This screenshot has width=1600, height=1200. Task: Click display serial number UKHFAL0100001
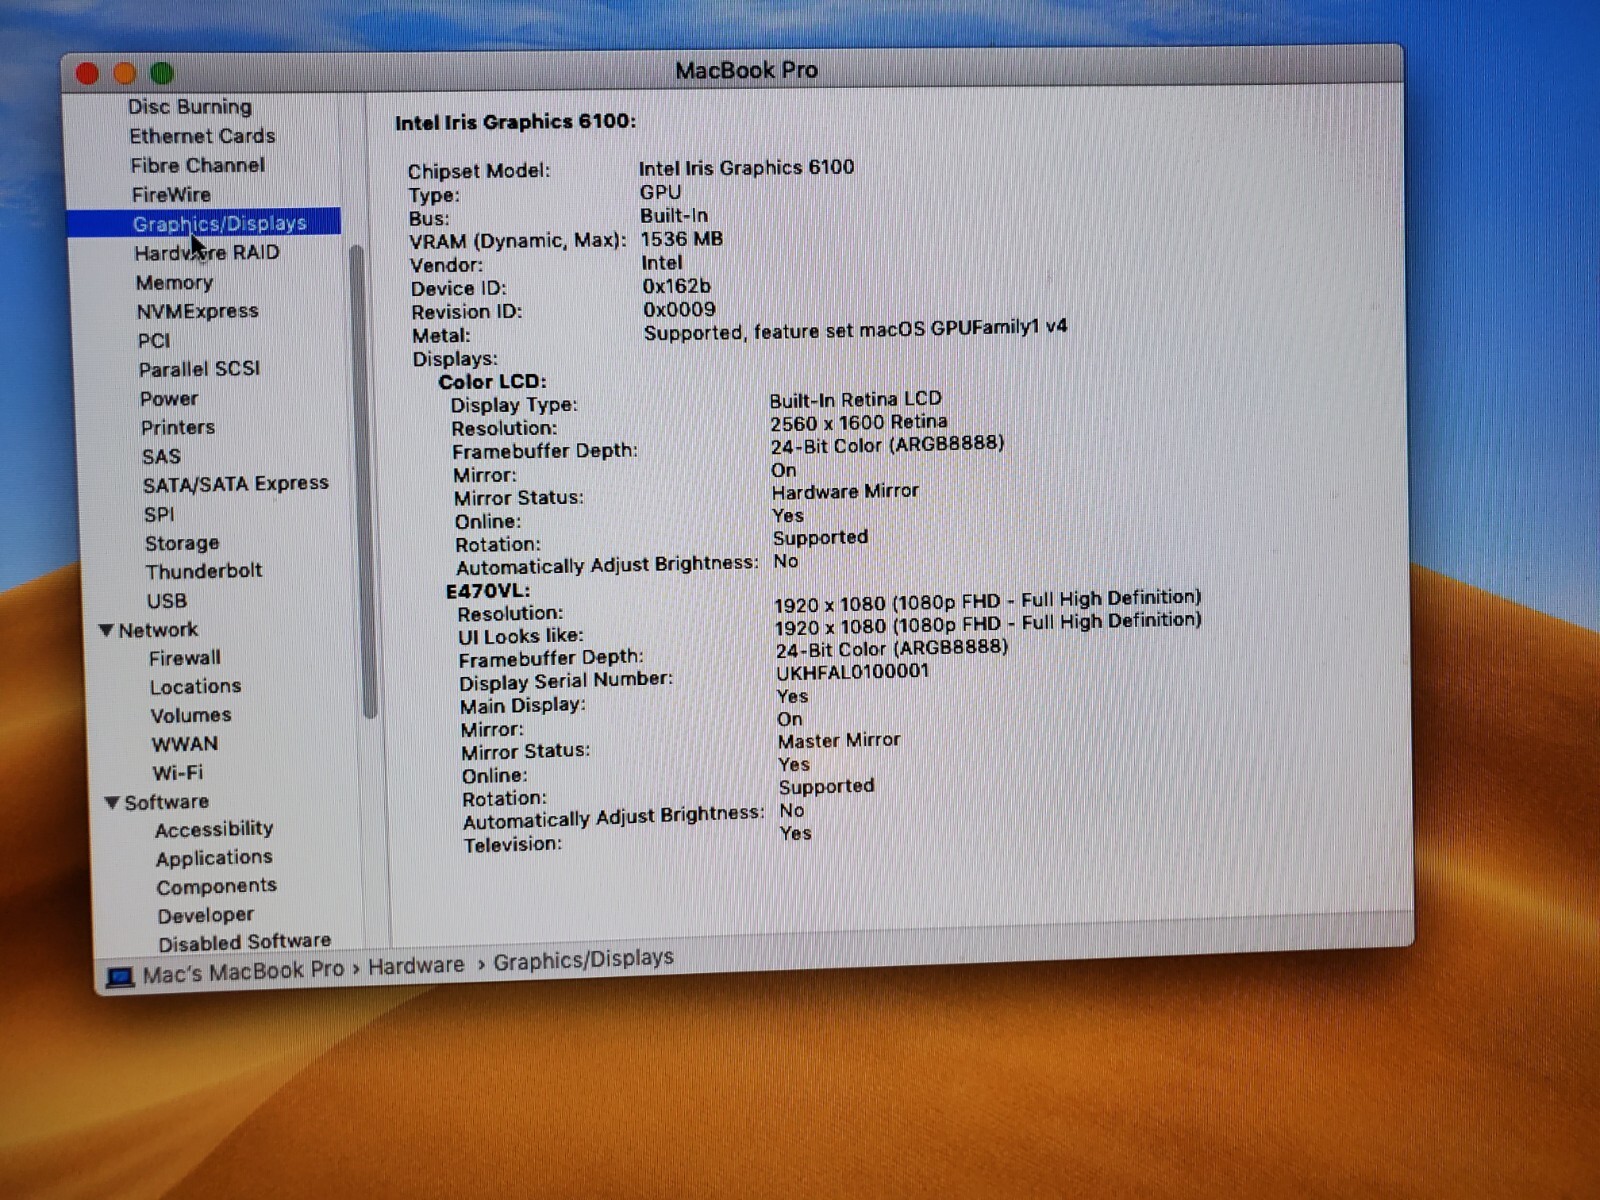tap(853, 672)
